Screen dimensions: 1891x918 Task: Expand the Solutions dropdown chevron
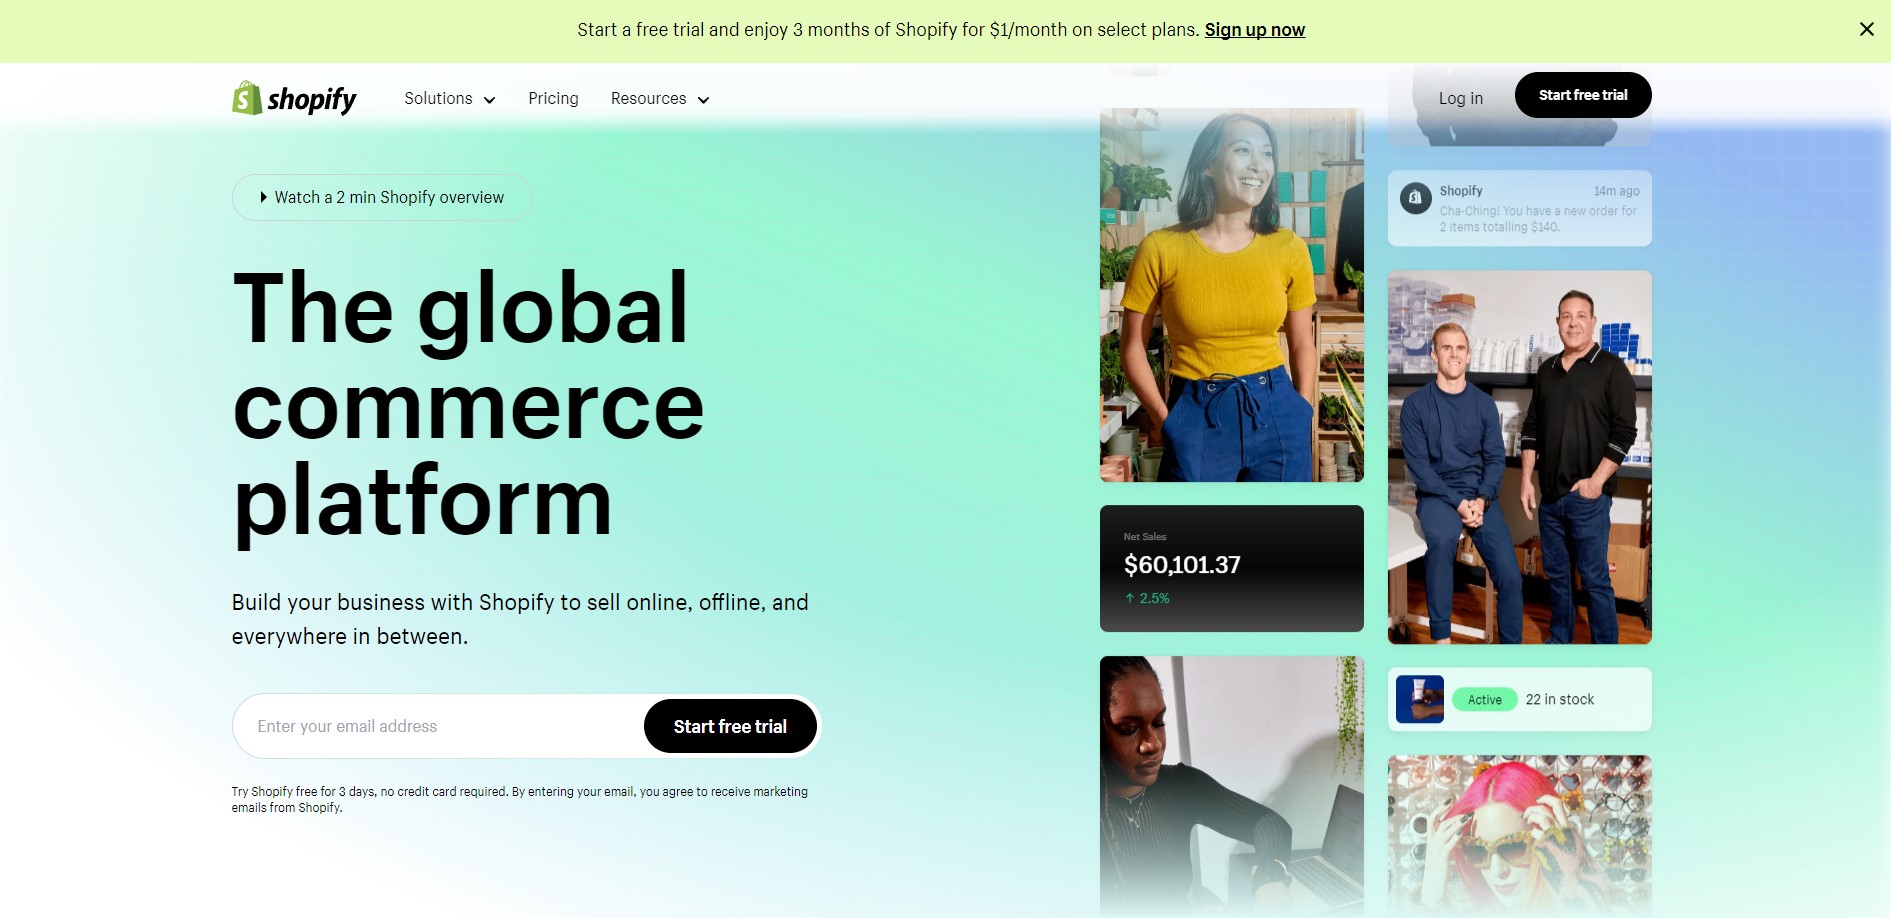(490, 100)
